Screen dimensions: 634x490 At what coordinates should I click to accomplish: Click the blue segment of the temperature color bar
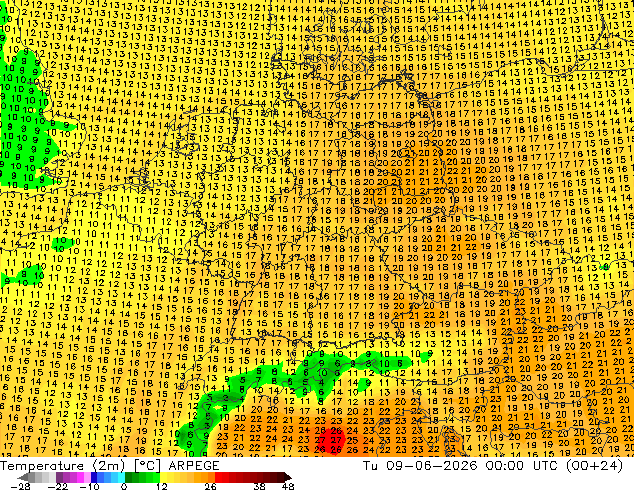click(108, 477)
